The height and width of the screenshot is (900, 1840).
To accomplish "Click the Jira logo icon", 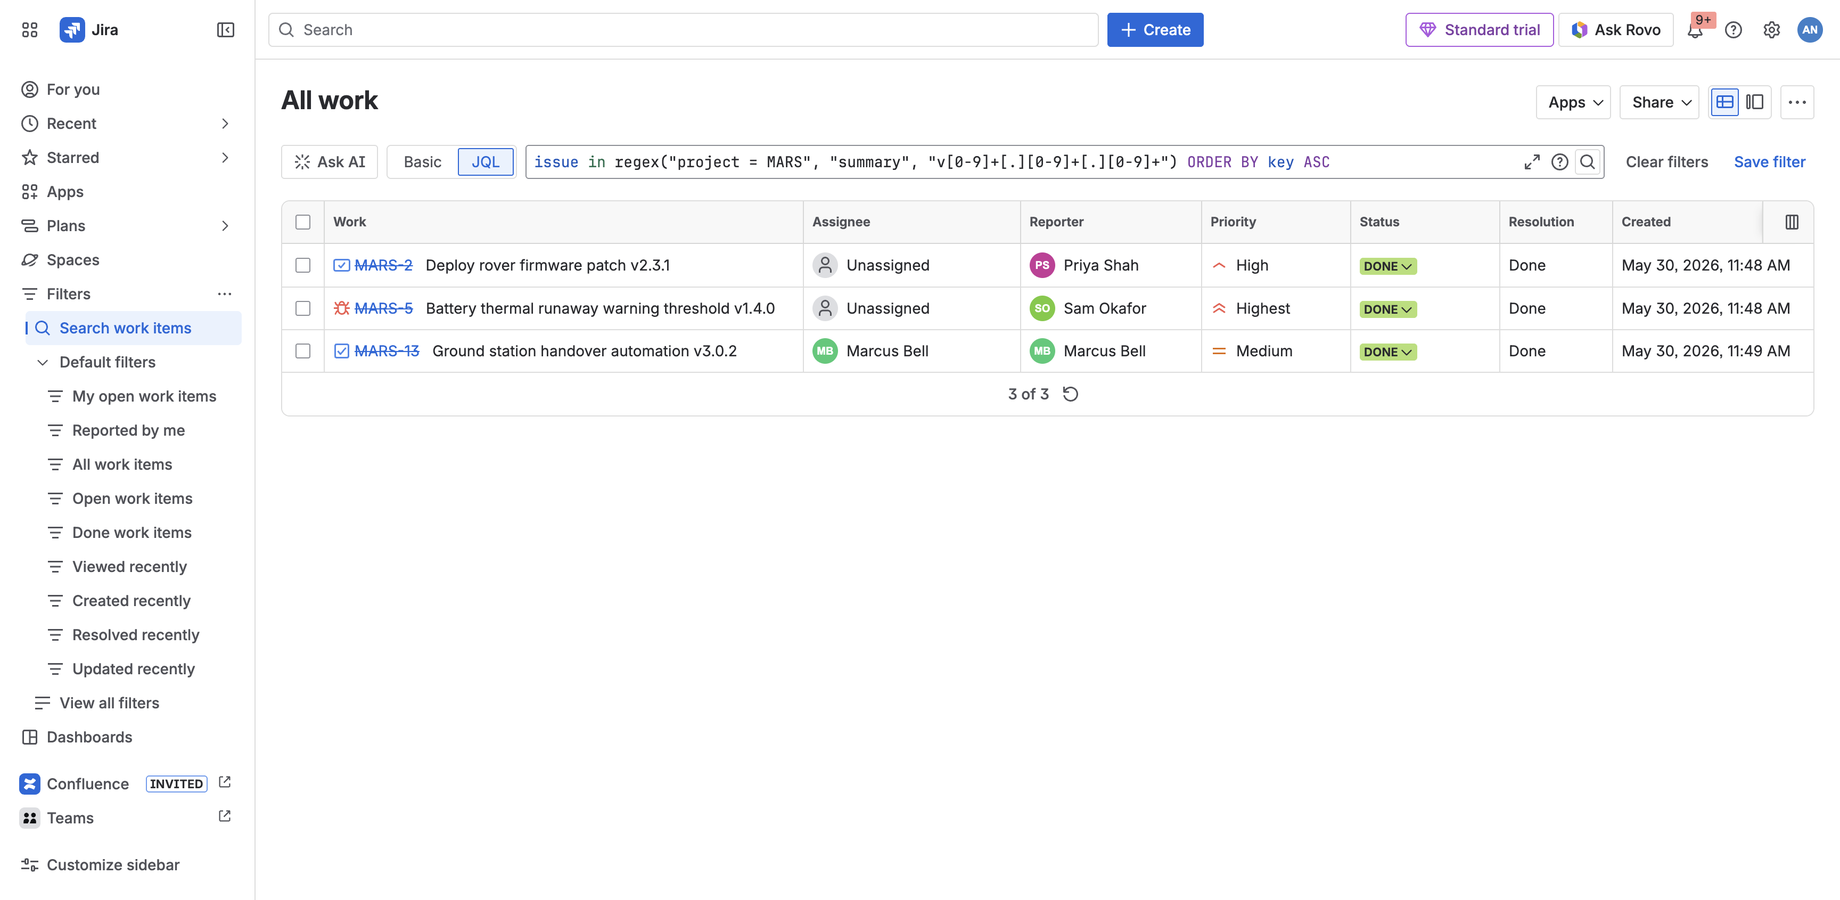I will click(72, 30).
